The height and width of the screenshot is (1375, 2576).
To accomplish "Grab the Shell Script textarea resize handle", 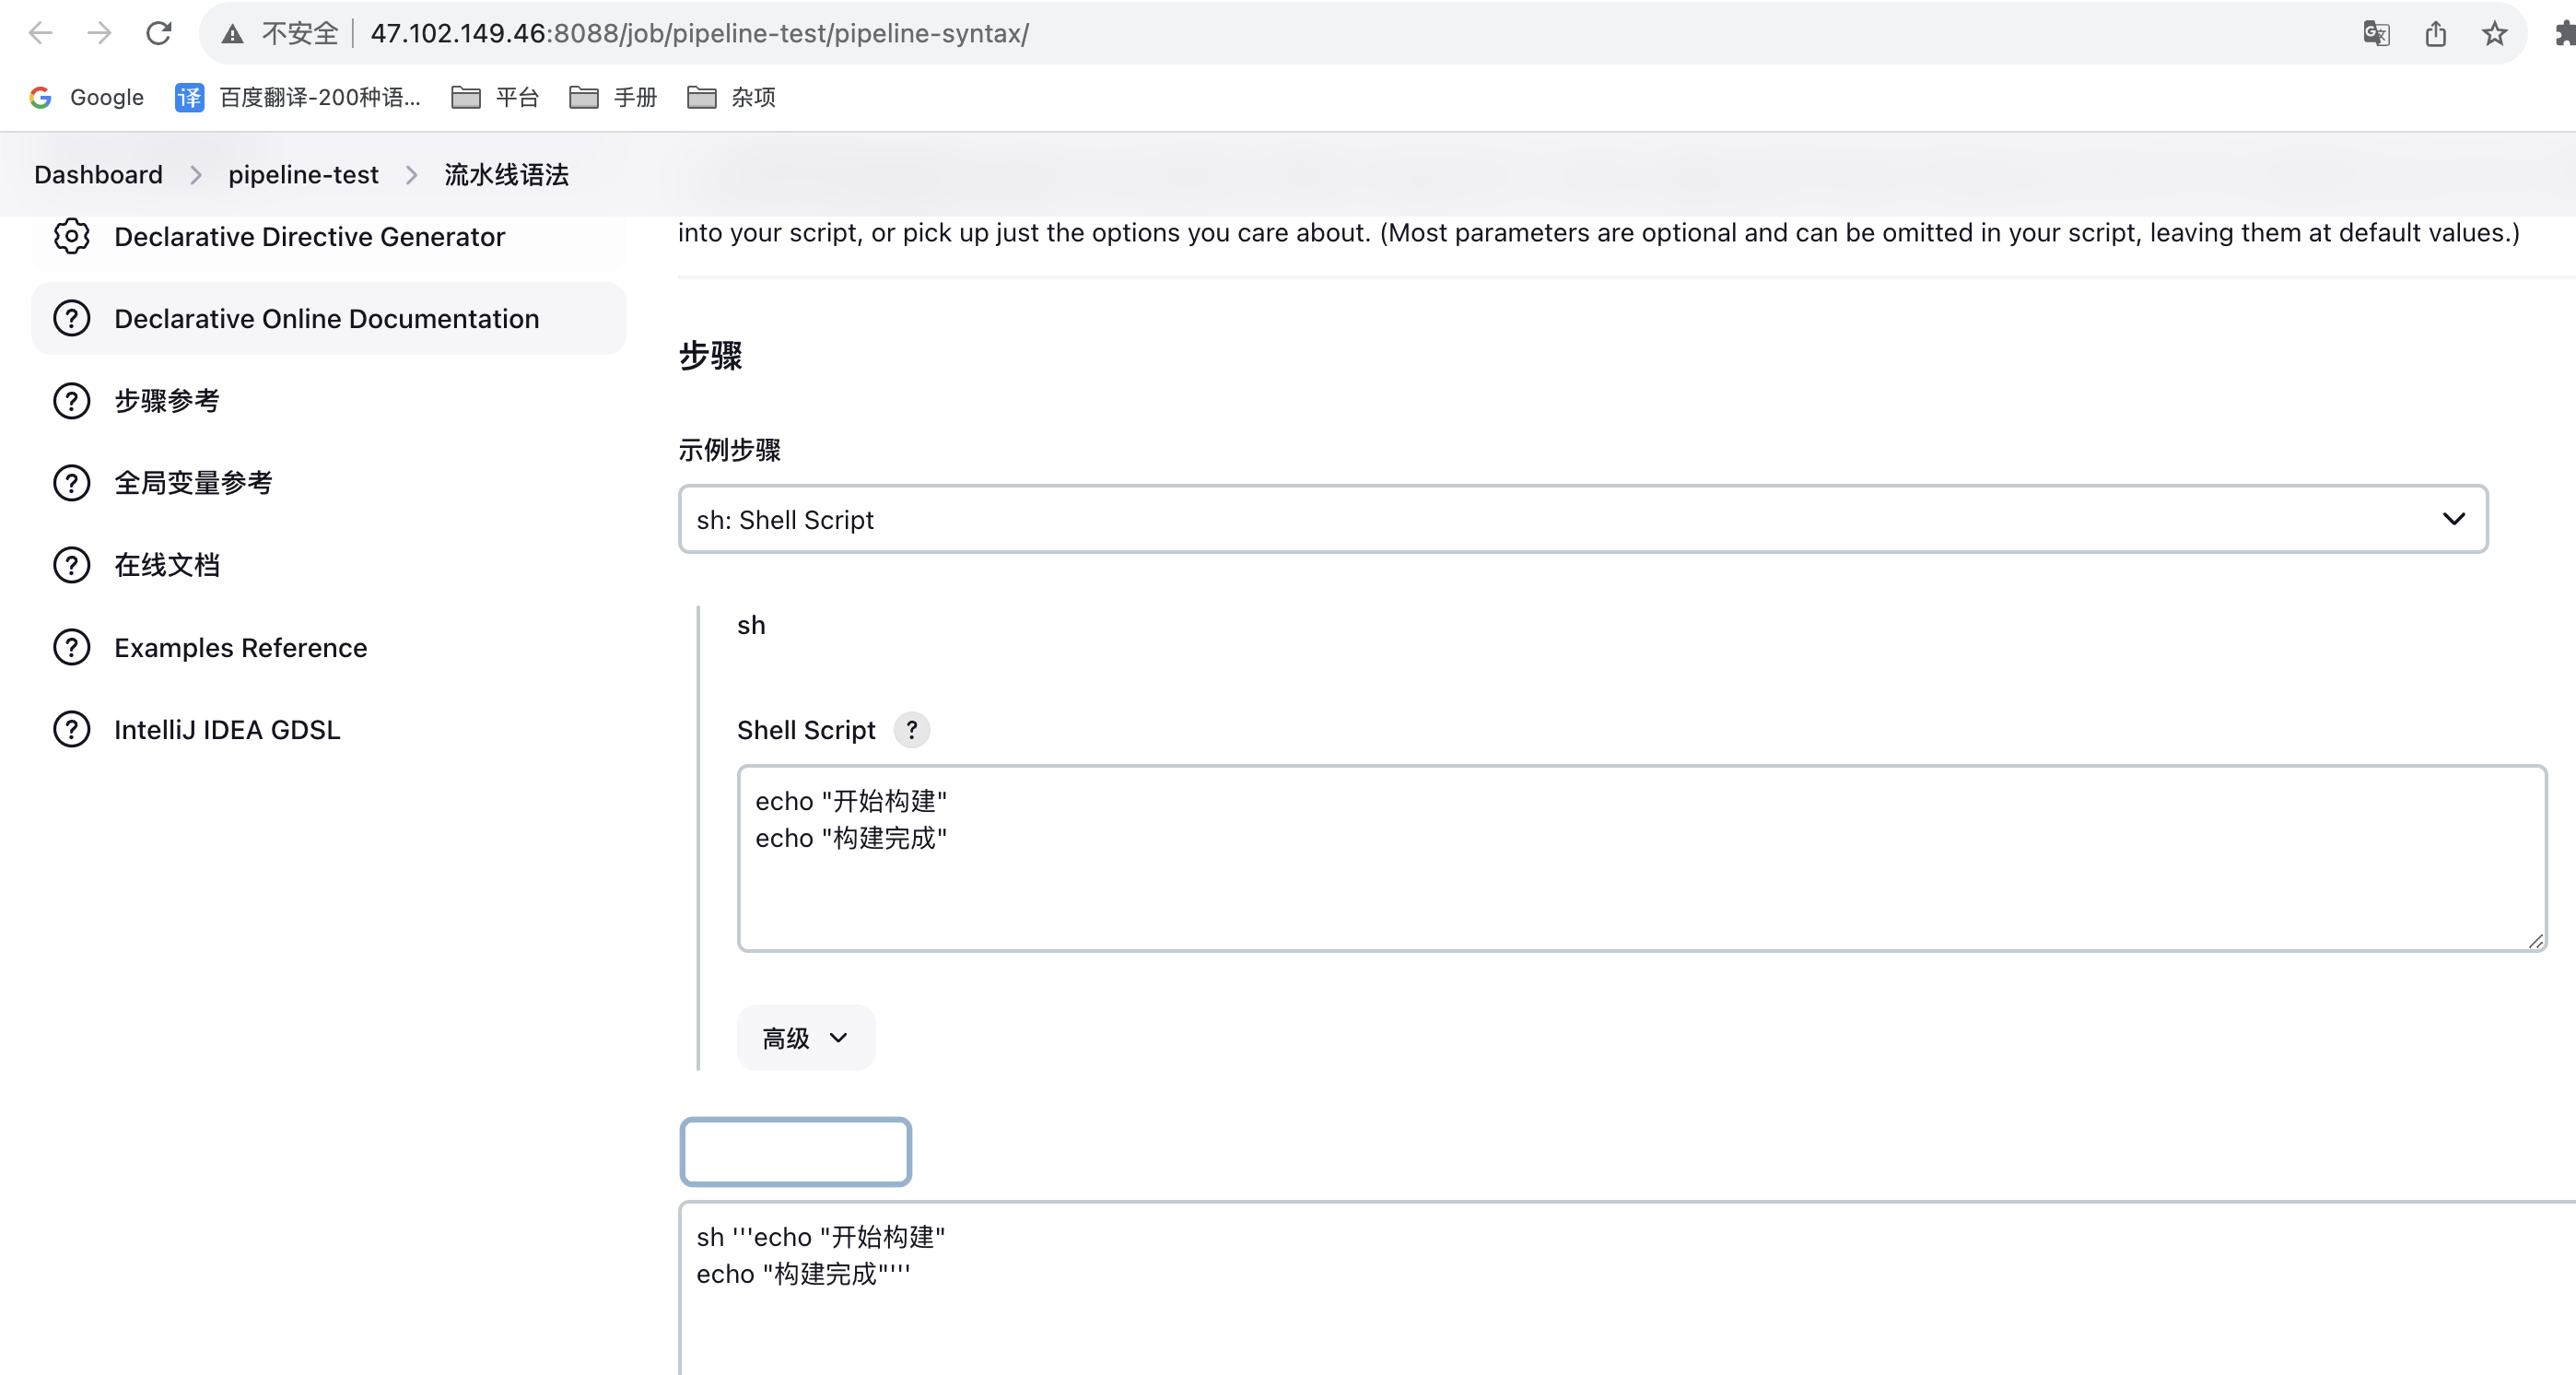I will click(2535, 940).
